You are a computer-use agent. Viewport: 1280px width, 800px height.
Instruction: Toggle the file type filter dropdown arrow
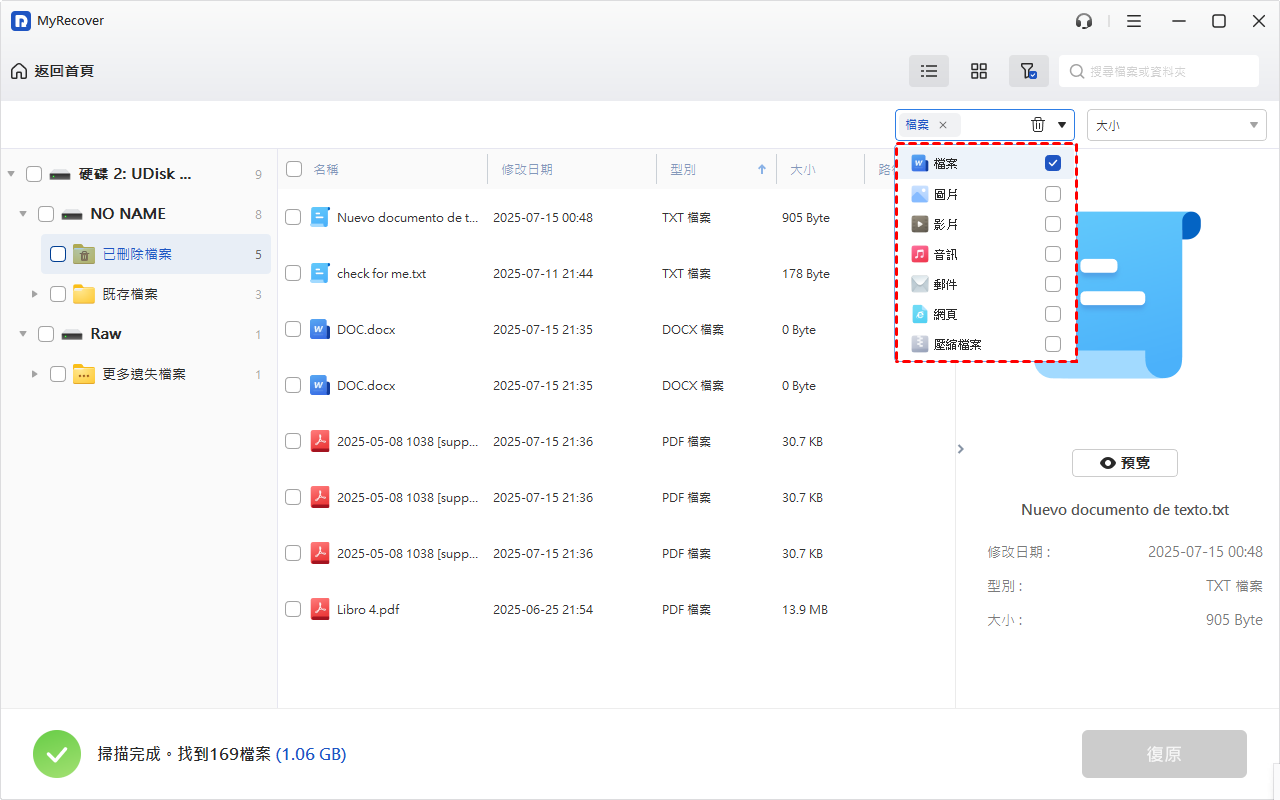(x=1061, y=125)
